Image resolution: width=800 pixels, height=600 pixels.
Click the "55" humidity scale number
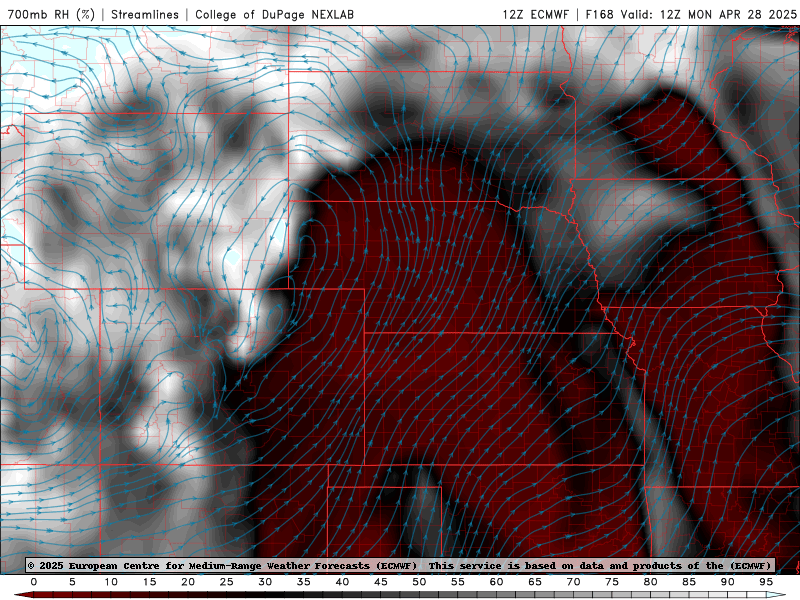coord(458,582)
